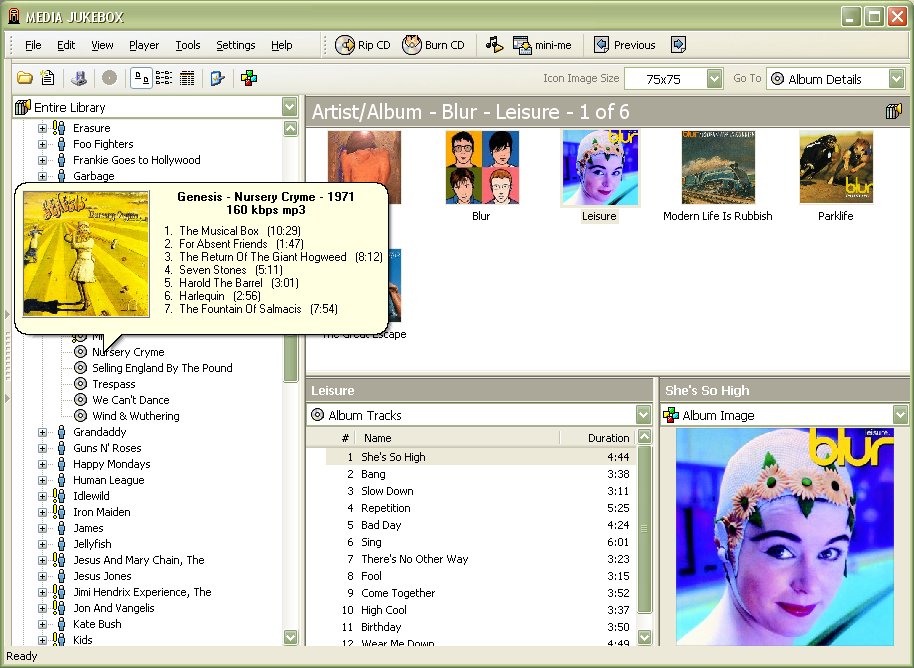Click the greyed-out disc icon

pos(109,78)
